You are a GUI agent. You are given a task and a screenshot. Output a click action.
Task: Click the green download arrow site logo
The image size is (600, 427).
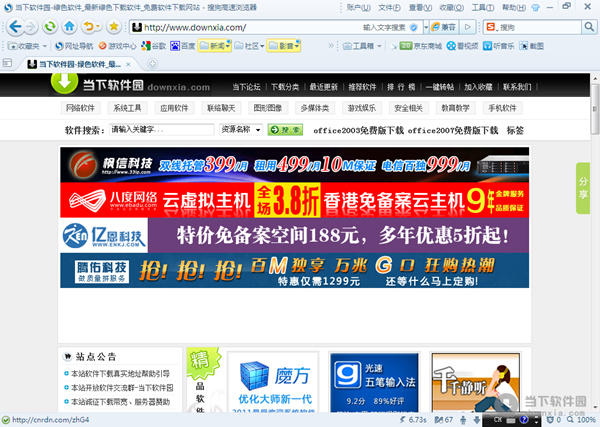pyautogui.click(x=64, y=83)
